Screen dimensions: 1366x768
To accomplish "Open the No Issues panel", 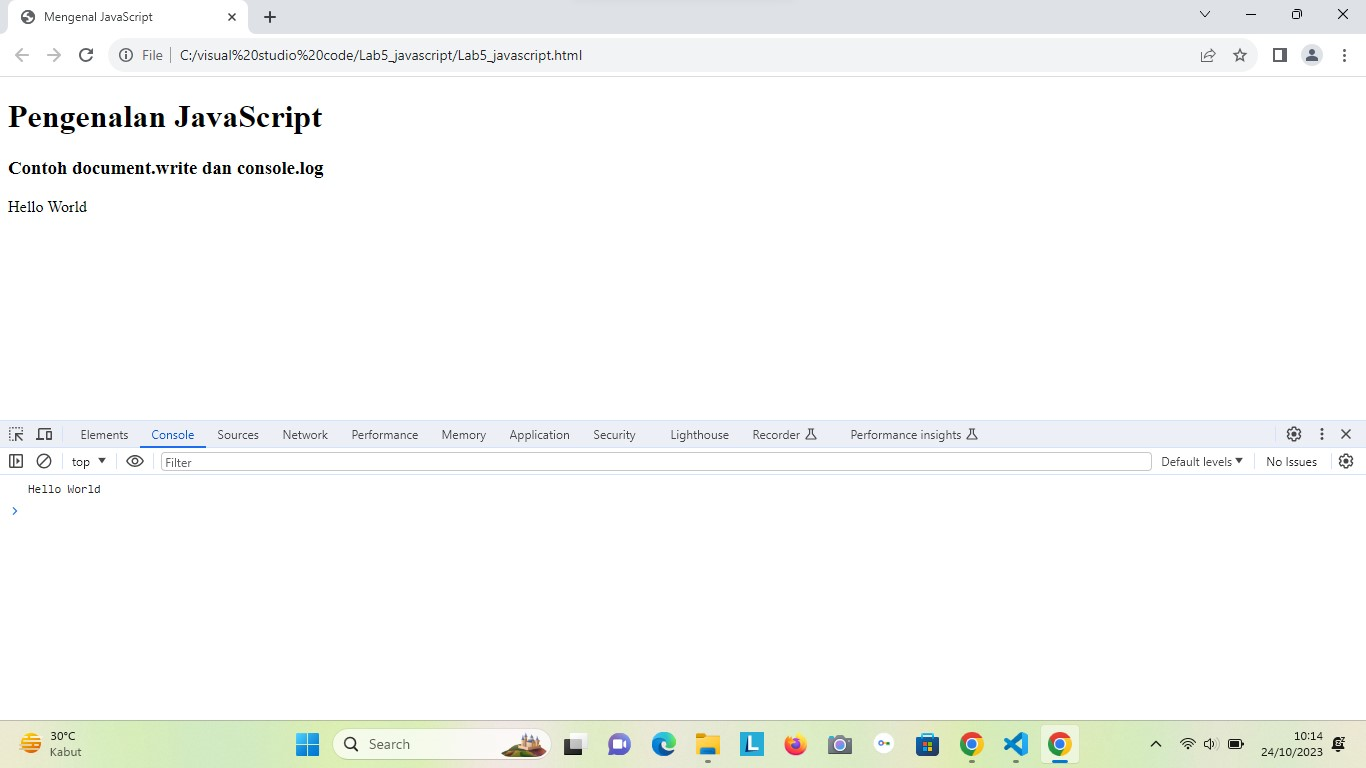I will (1290, 461).
